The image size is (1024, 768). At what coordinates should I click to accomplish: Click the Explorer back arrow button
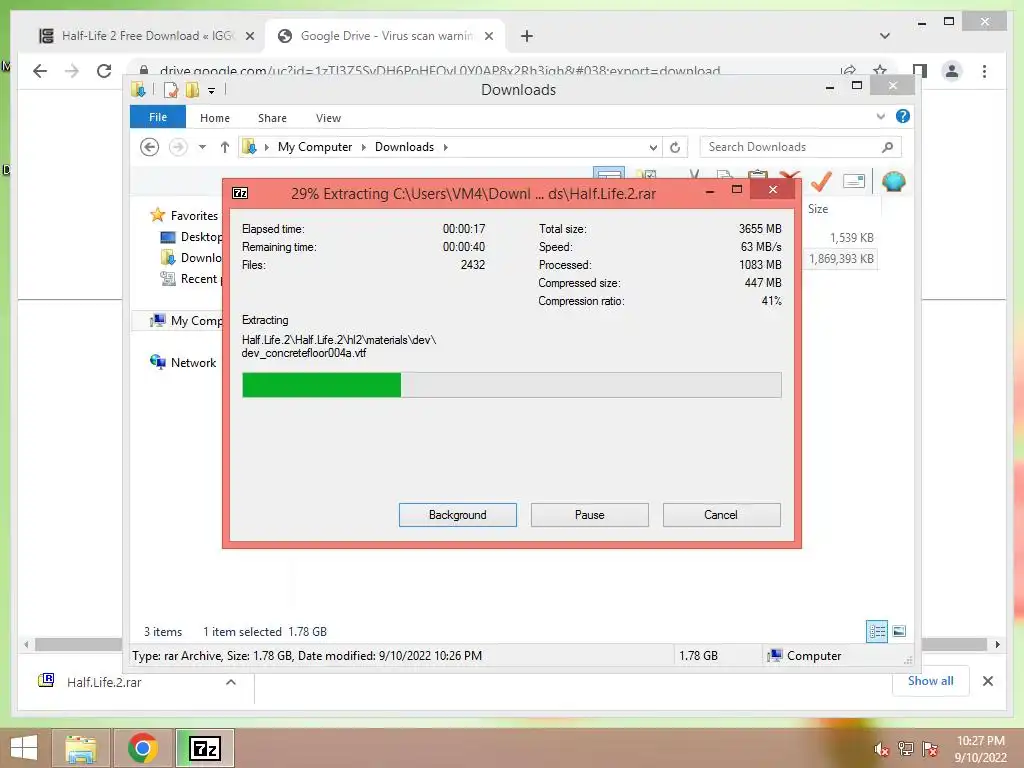click(150, 147)
